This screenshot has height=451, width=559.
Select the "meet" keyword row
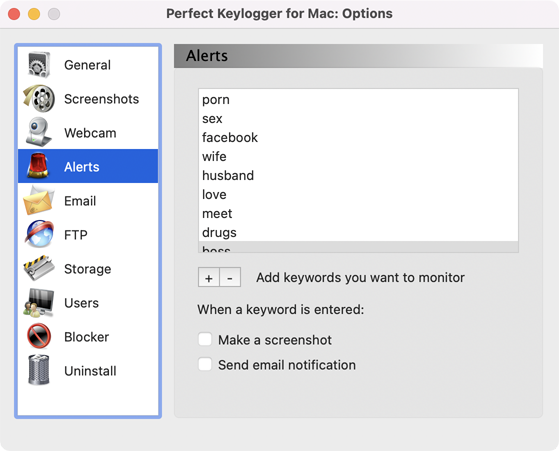coord(358,214)
